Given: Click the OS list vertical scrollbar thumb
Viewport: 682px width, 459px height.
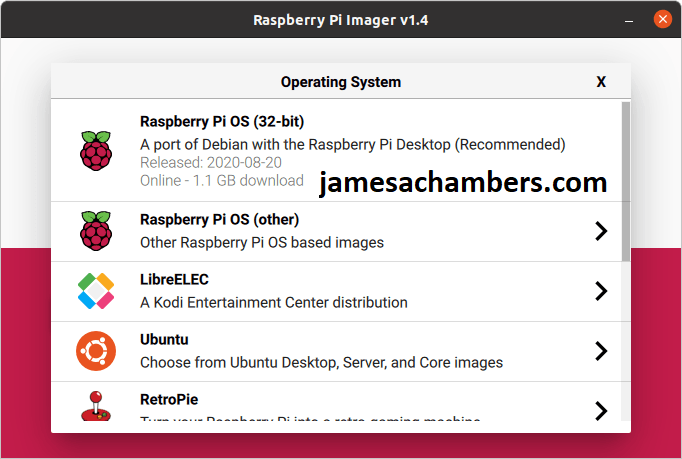Looking at the screenshot, I should click(625, 181).
